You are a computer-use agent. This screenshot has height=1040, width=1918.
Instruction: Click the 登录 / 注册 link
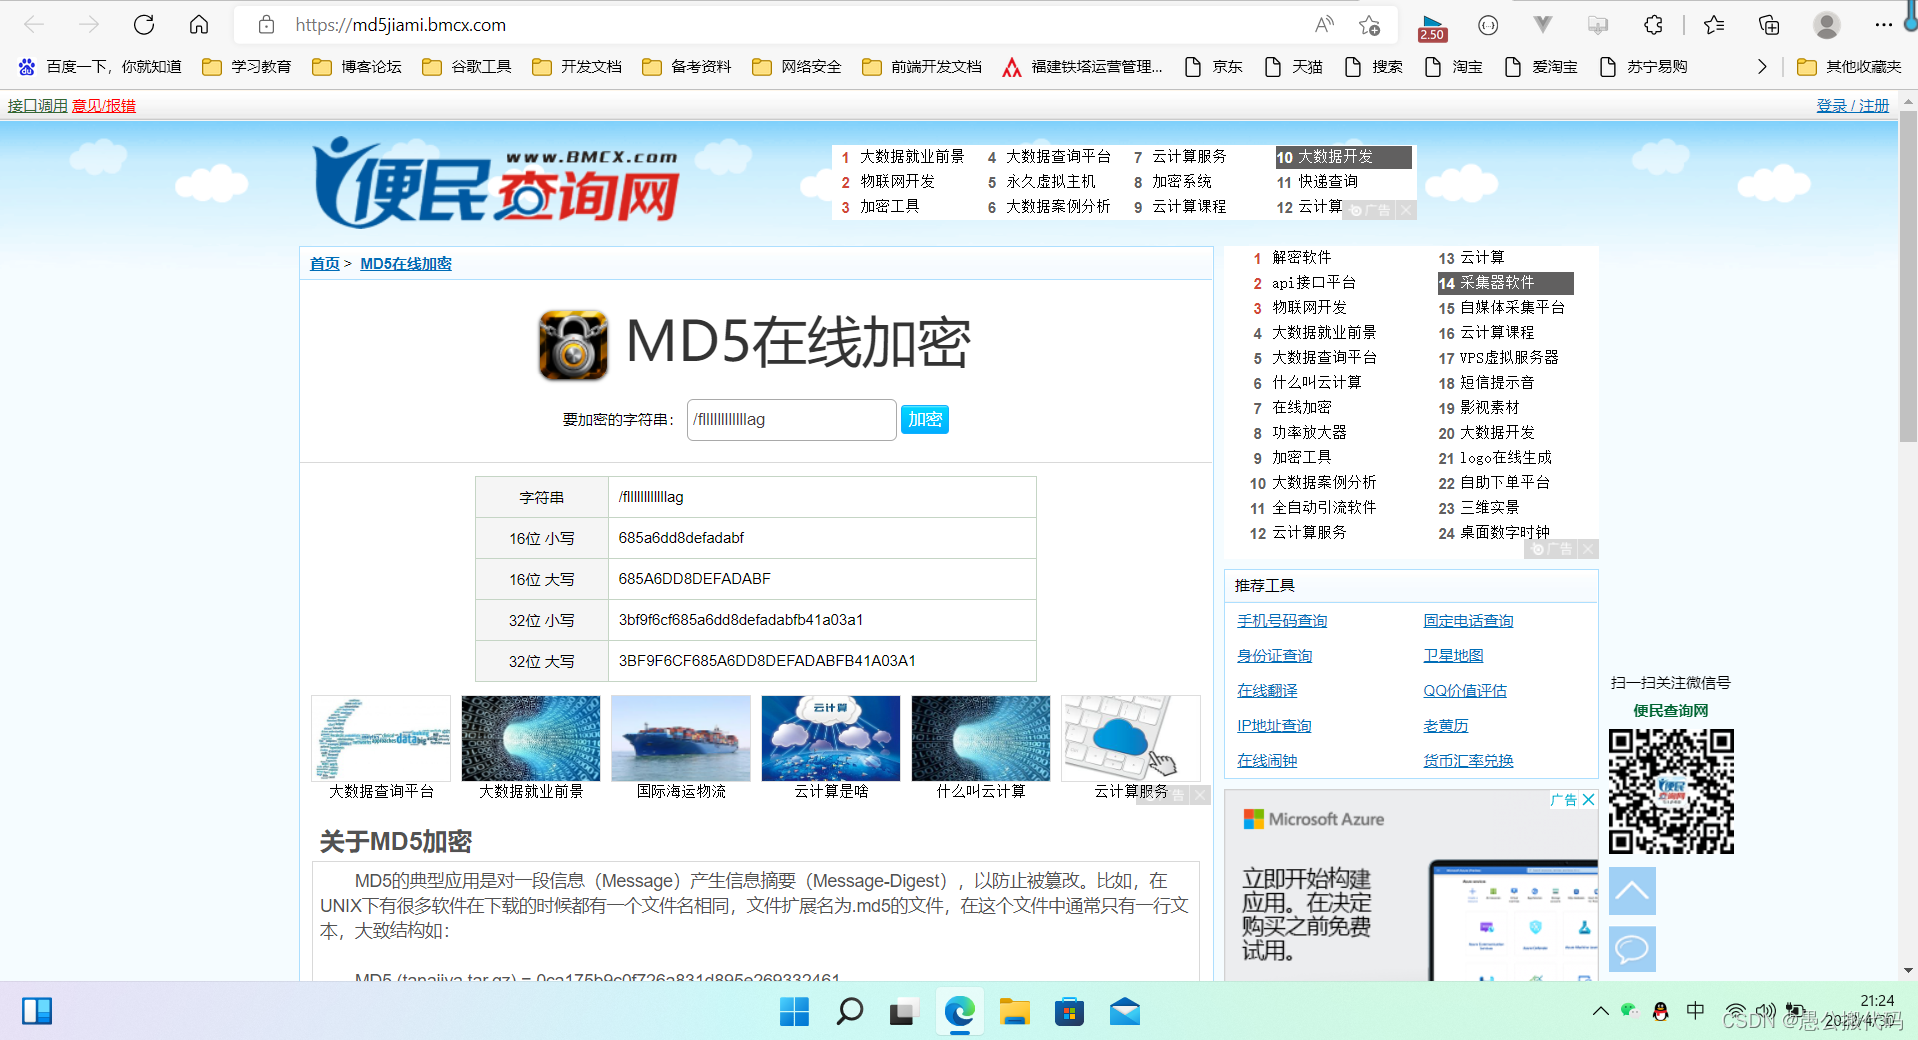(x=1853, y=106)
